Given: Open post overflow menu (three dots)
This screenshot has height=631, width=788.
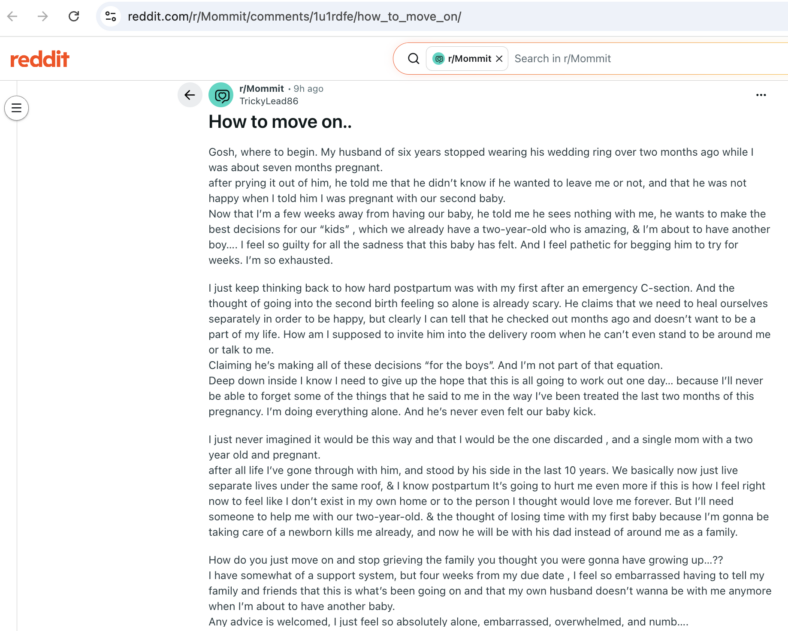Looking at the screenshot, I should [761, 95].
